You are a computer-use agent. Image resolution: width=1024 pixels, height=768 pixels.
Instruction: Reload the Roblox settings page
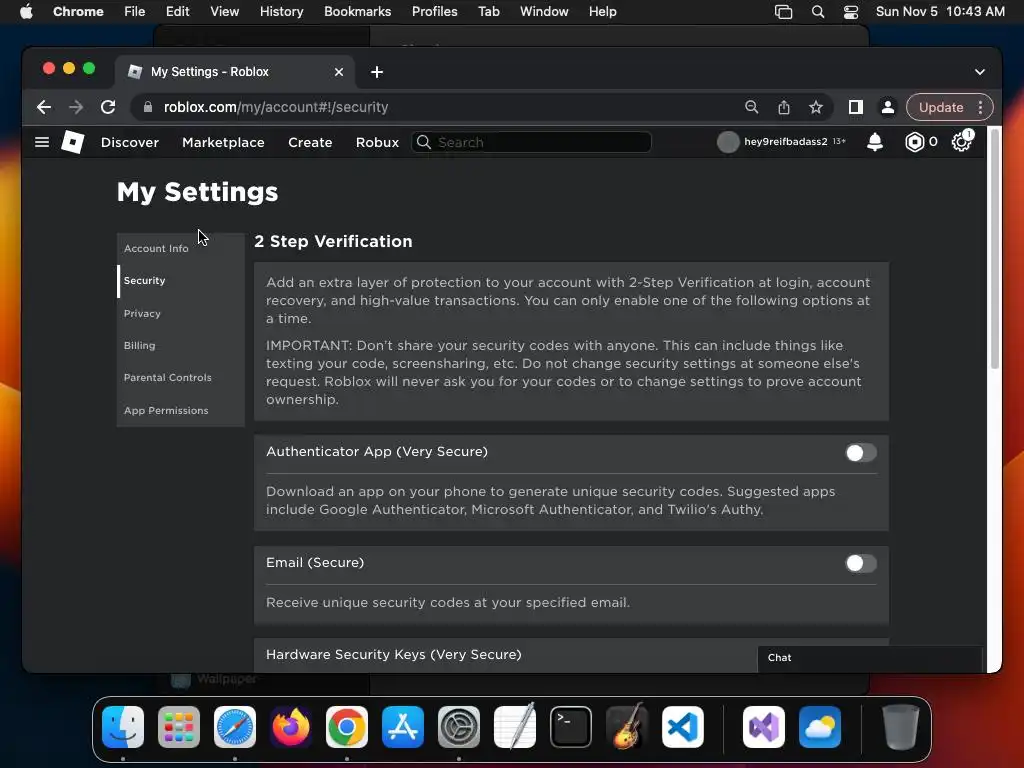pos(108,107)
